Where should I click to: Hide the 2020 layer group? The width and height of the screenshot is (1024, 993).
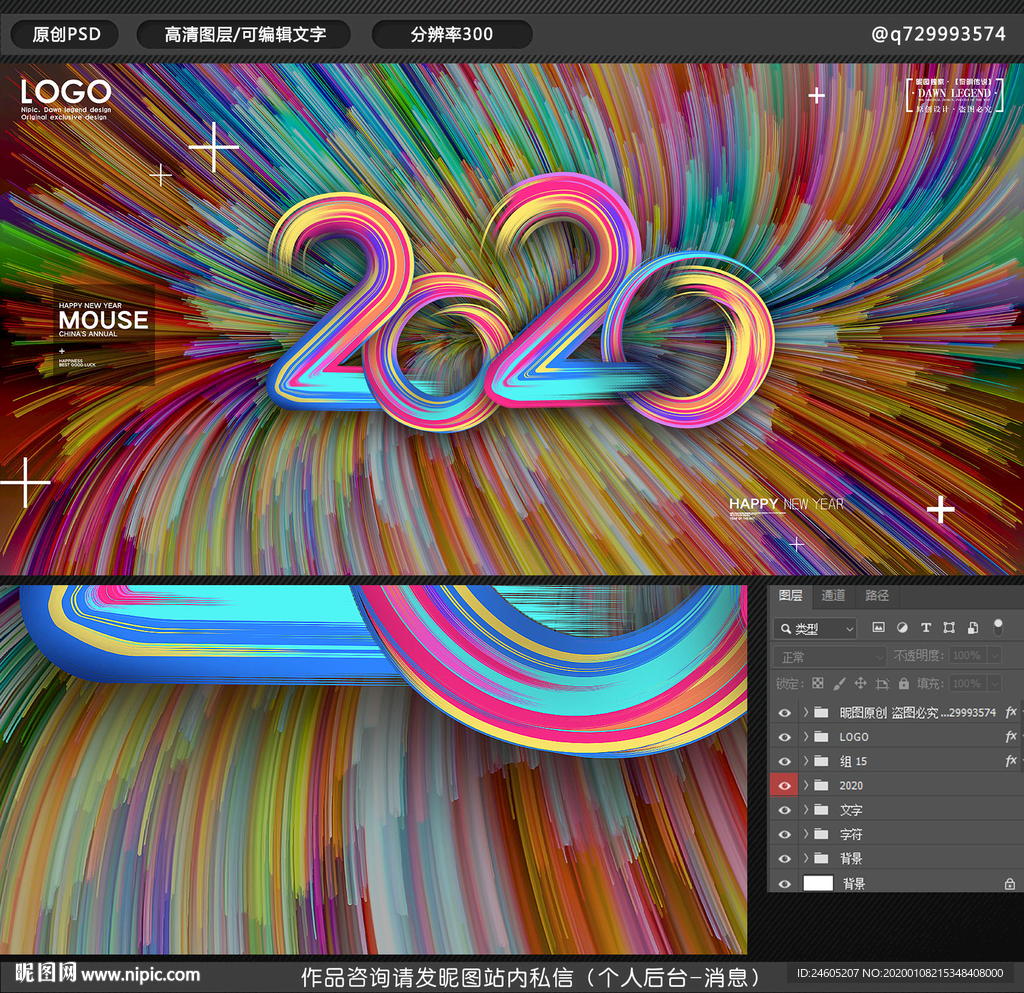[784, 786]
